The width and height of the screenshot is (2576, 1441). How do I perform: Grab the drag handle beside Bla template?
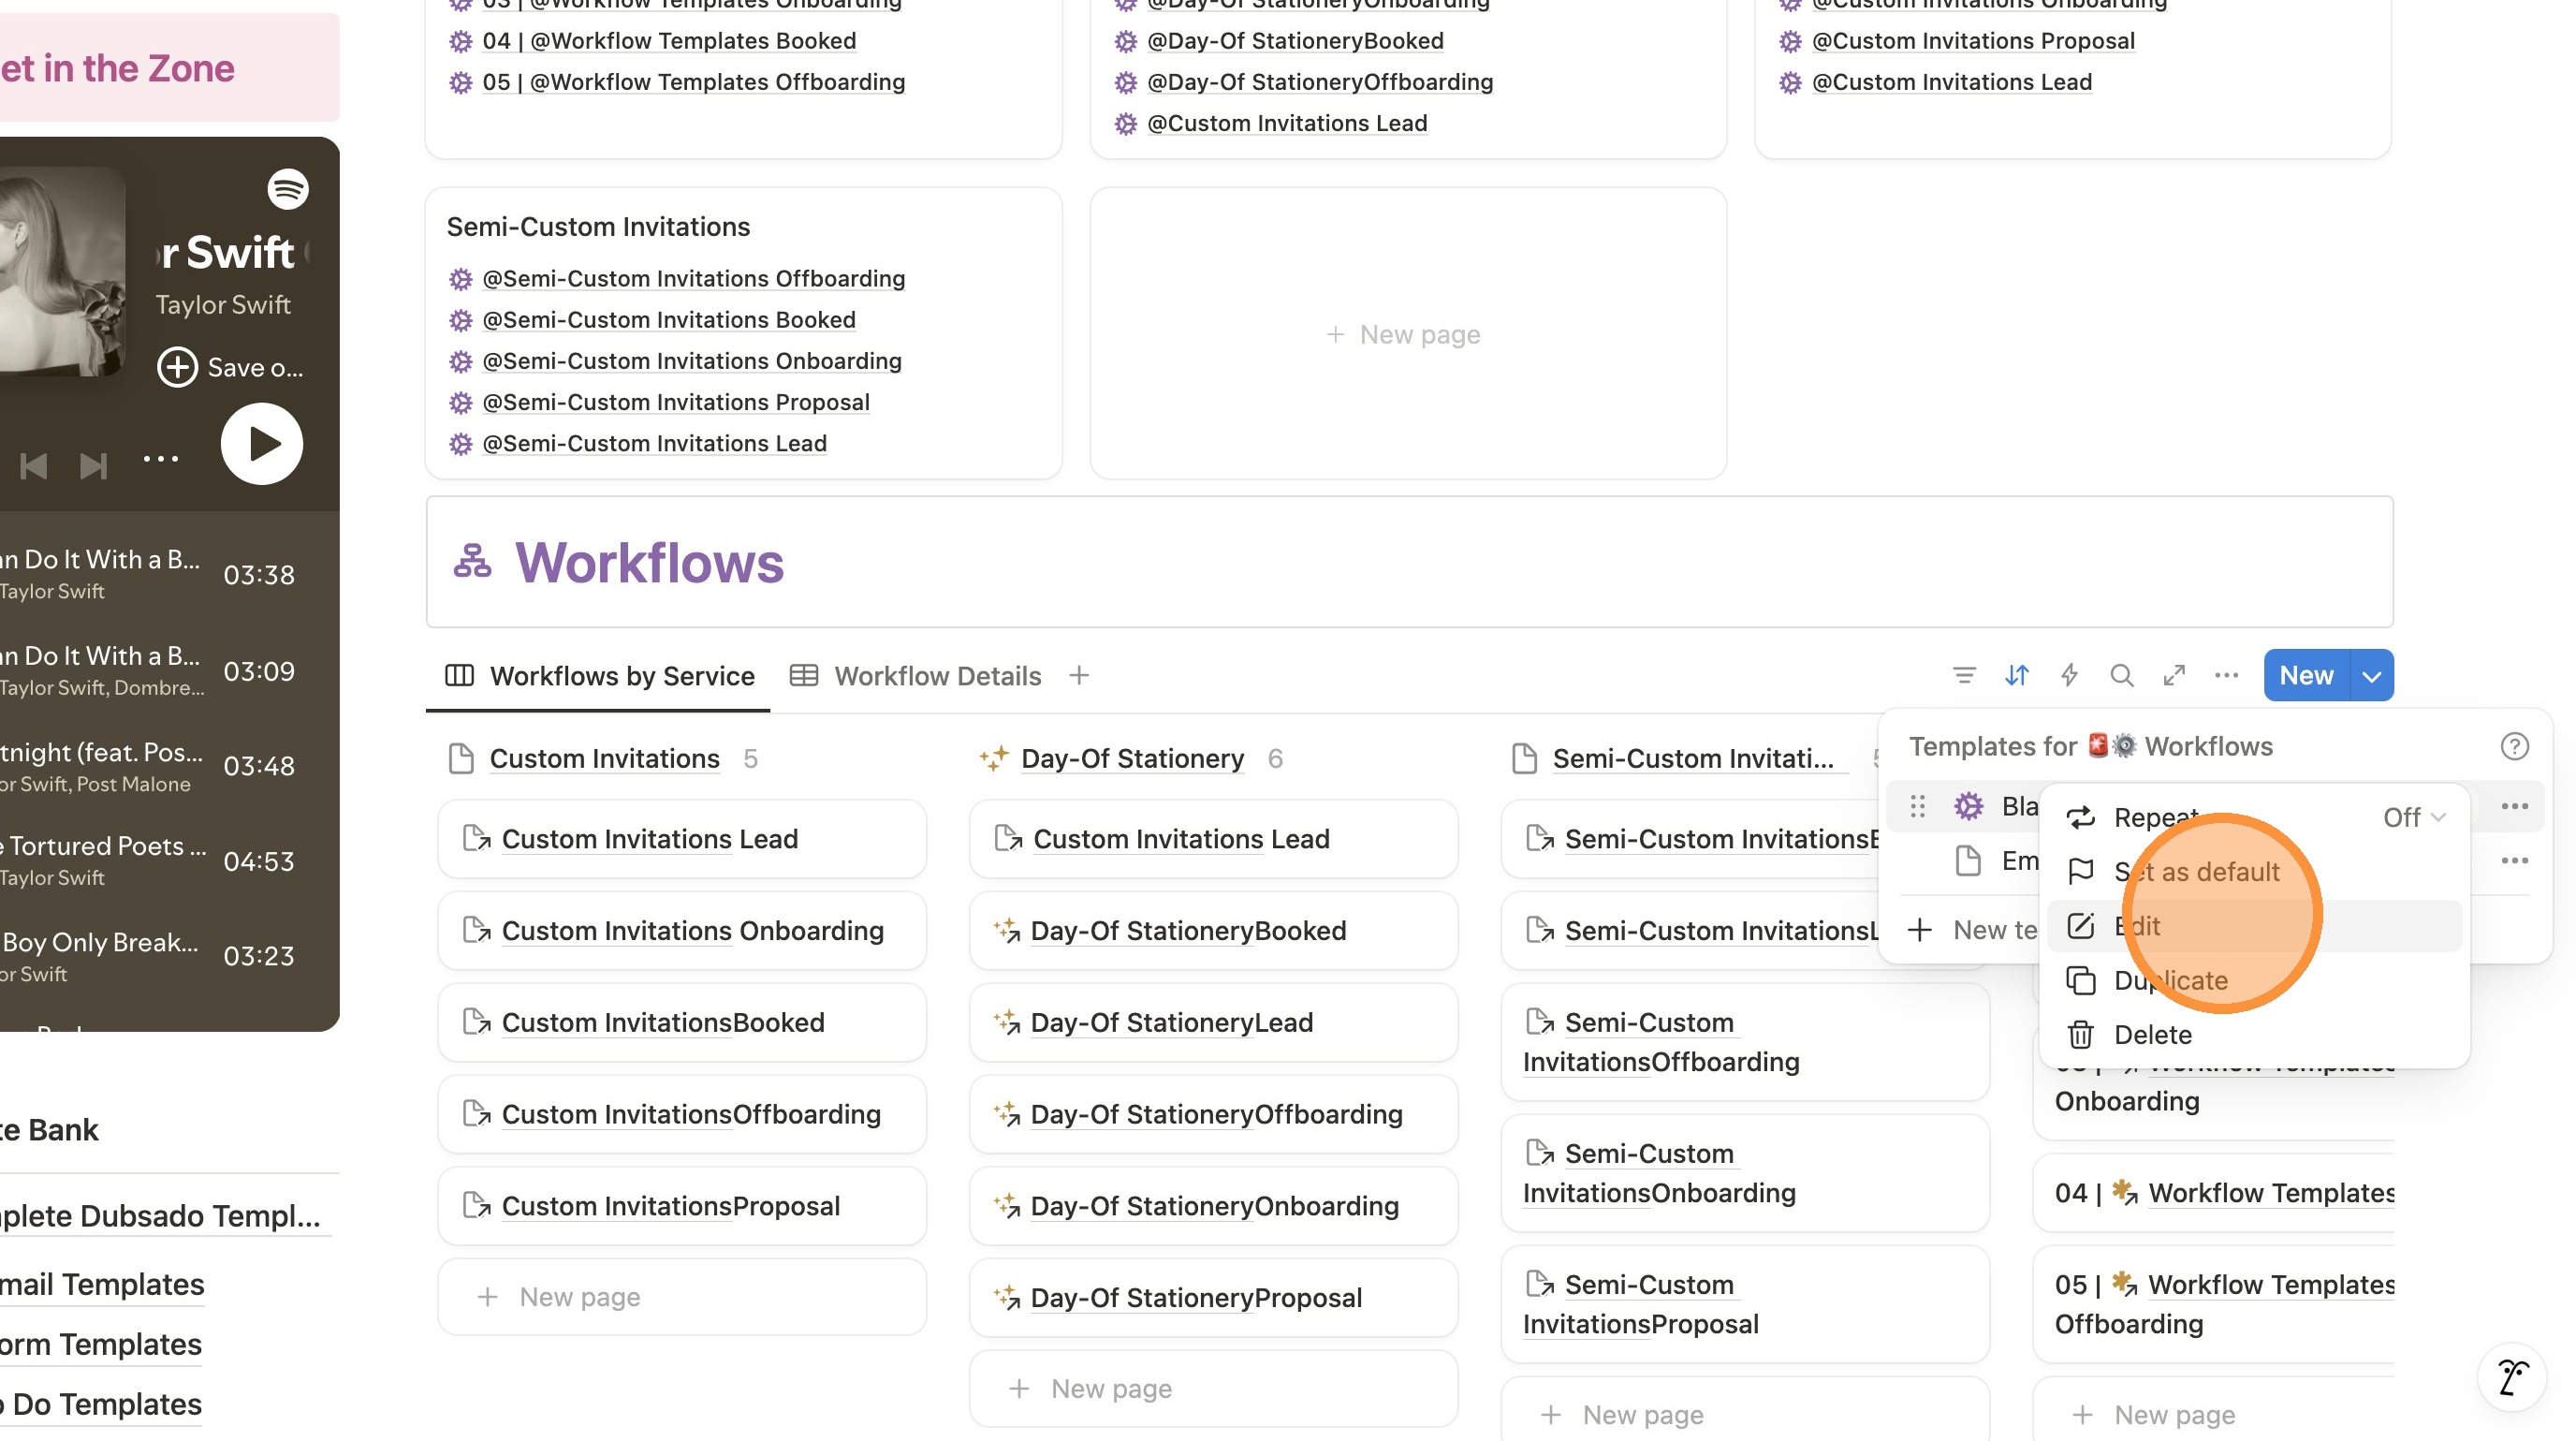pyautogui.click(x=1917, y=806)
